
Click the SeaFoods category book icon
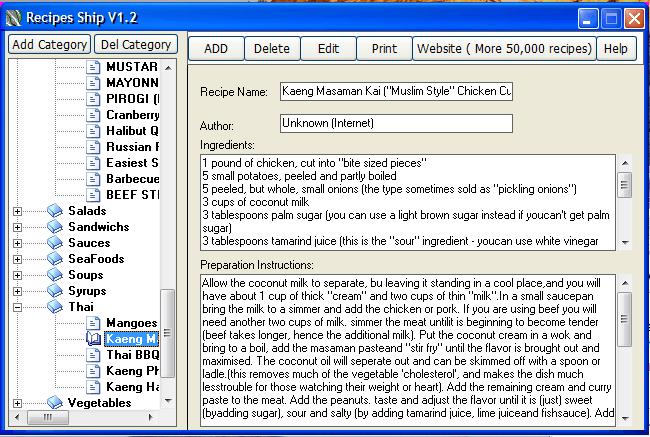[55, 259]
